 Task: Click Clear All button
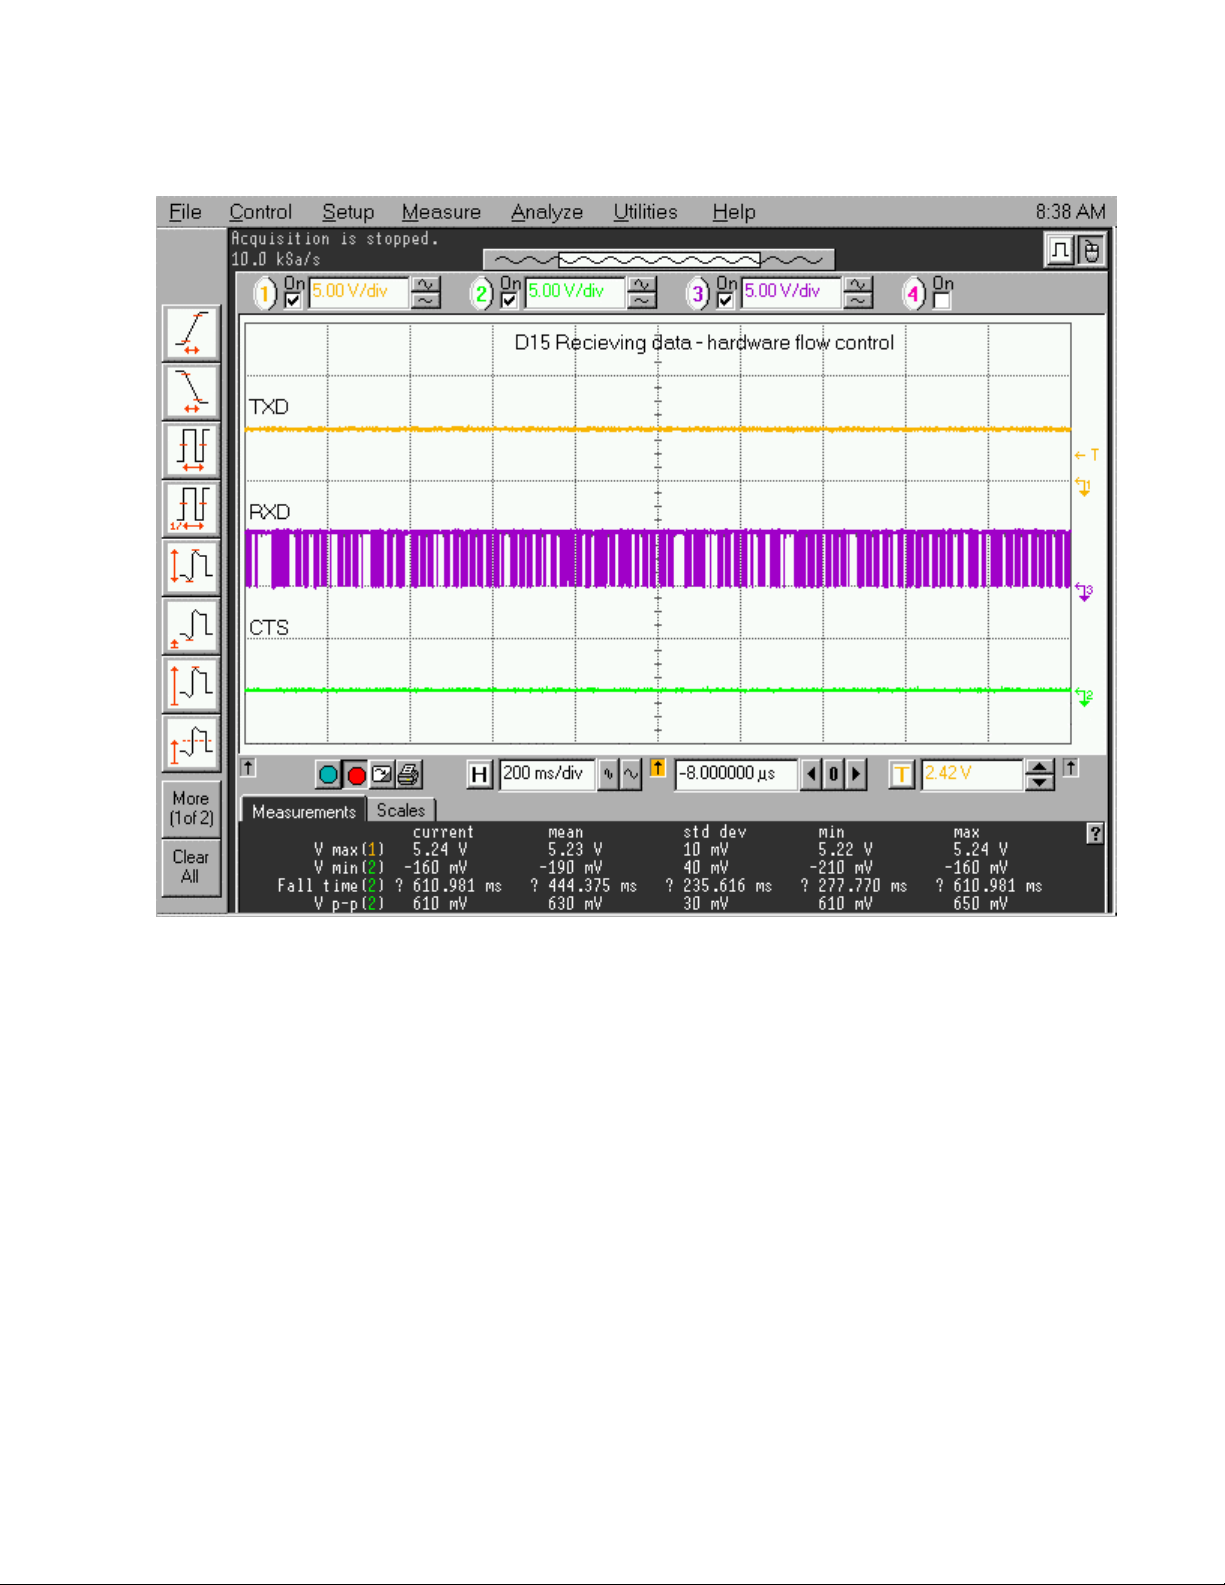(x=191, y=867)
